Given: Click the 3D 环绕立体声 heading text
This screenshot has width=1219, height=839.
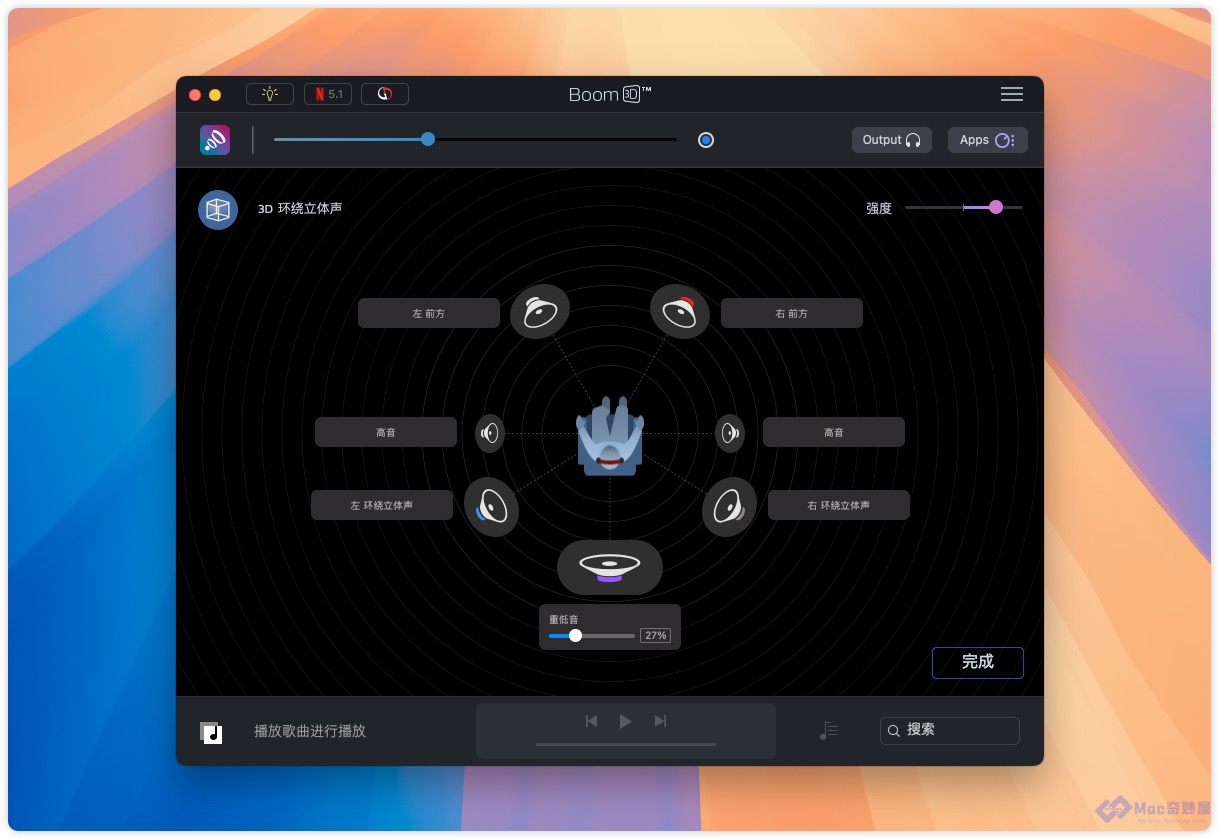Looking at the screenshot, I should click(300, 209).
